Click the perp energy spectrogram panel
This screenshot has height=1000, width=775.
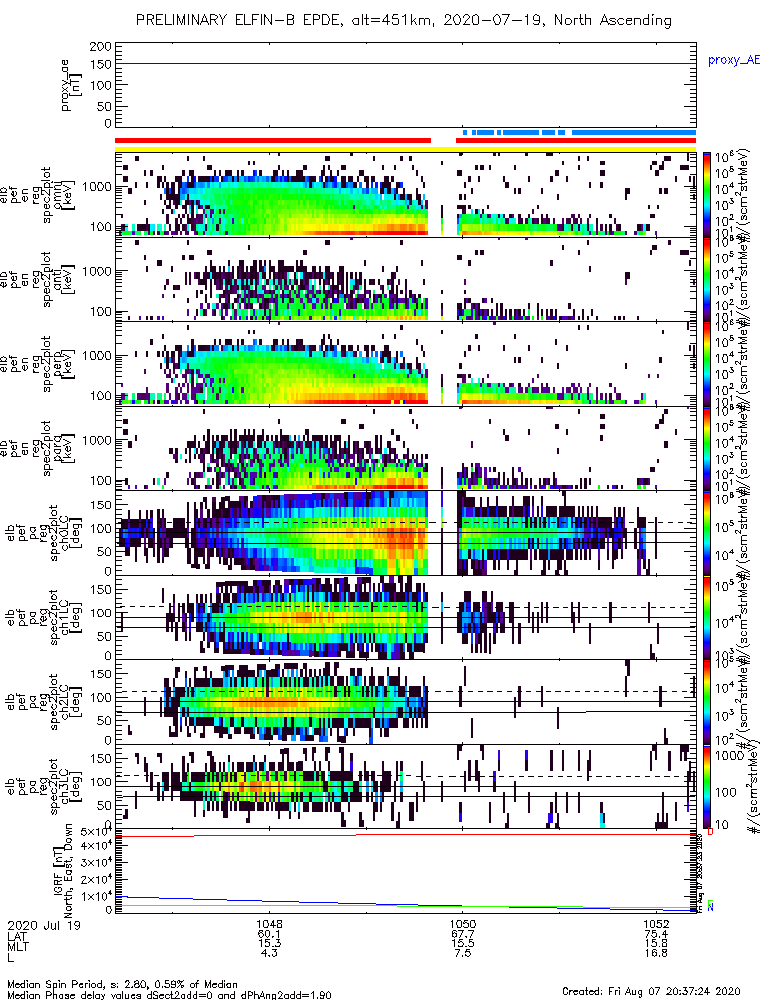coord(405,364)
